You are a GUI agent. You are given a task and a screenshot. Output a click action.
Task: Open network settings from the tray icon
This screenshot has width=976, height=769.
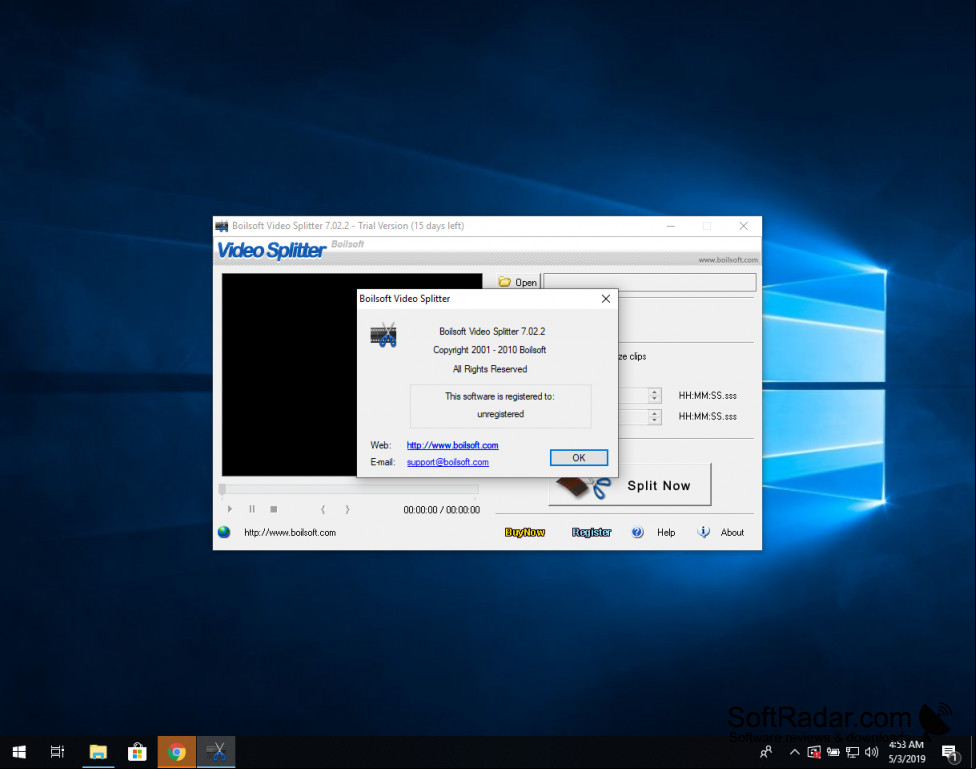[x=852, y=752]
